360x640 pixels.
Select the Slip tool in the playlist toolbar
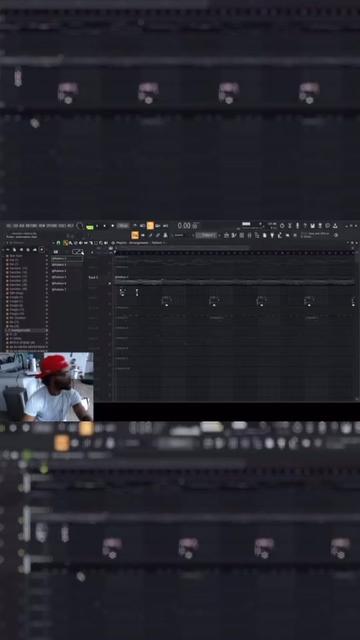tap(86, 242)
